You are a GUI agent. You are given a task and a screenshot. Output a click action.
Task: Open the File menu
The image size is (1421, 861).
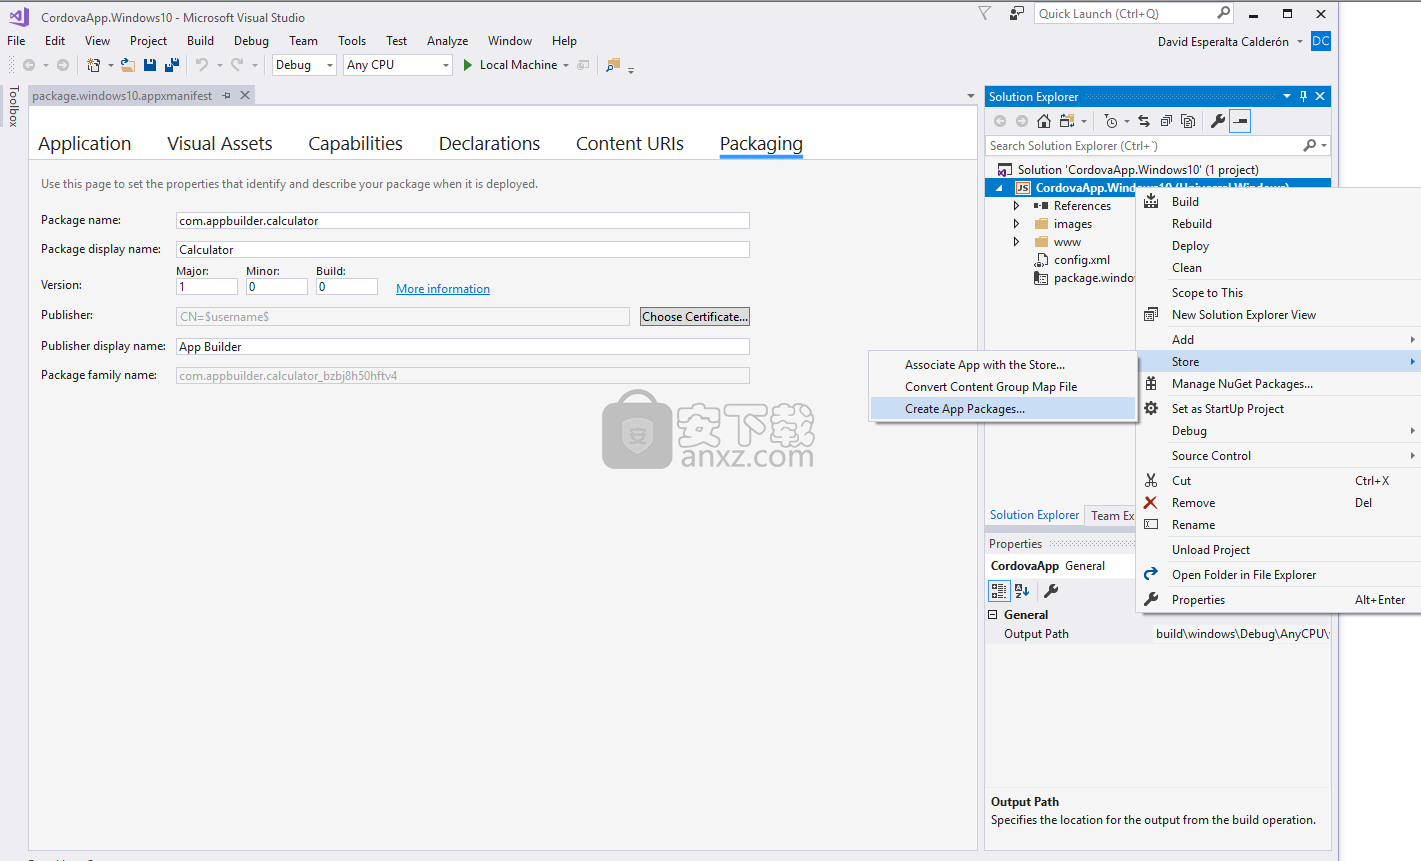click(x=16, y=41)
